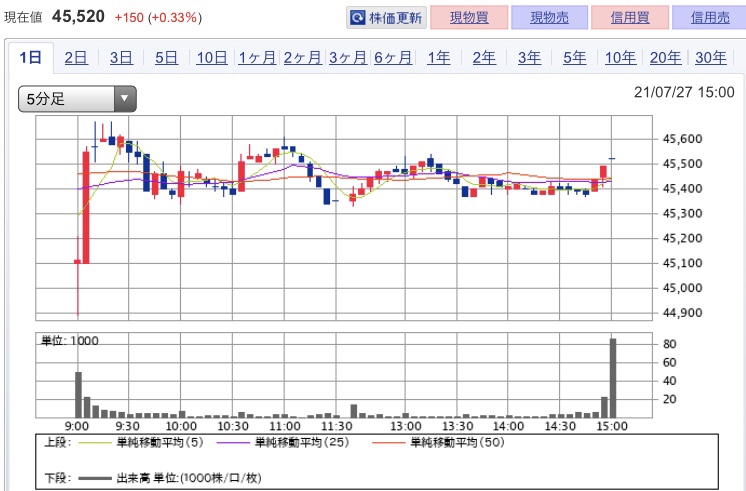Click the refresh arrow icon in 株価更新

click(357, 18)
